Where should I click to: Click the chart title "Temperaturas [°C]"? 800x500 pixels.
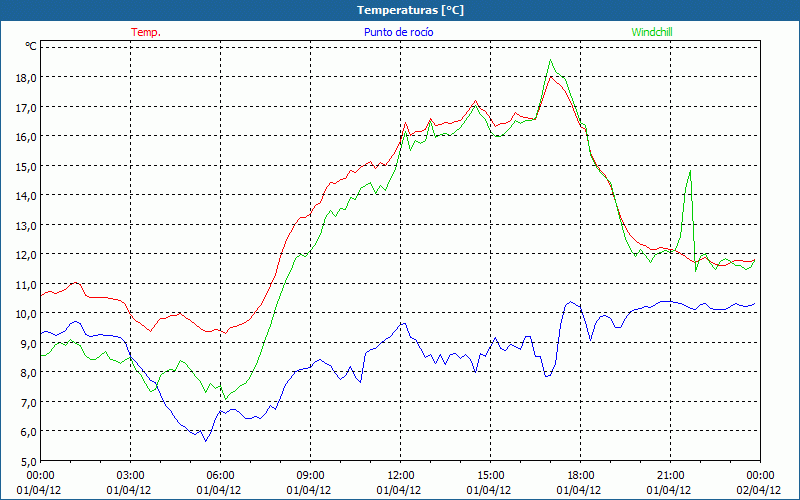tap(410, 10)
